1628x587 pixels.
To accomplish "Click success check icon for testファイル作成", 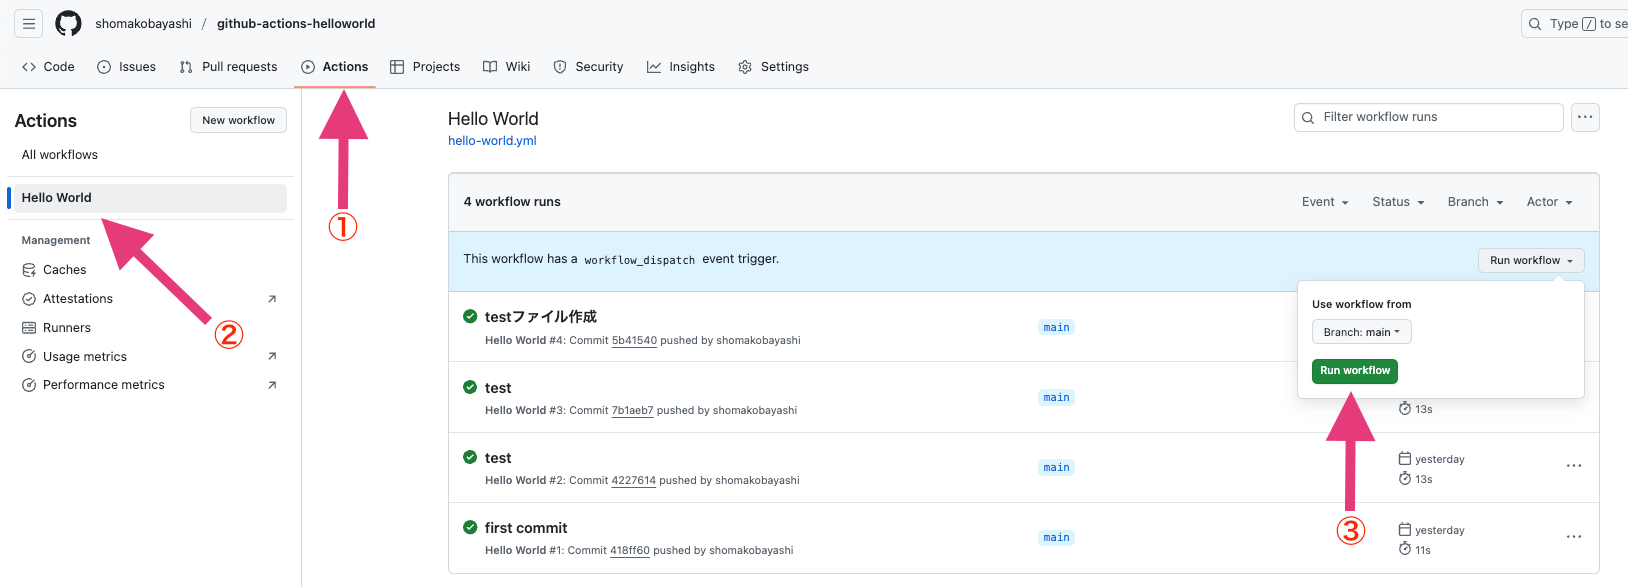I will 470,317.
